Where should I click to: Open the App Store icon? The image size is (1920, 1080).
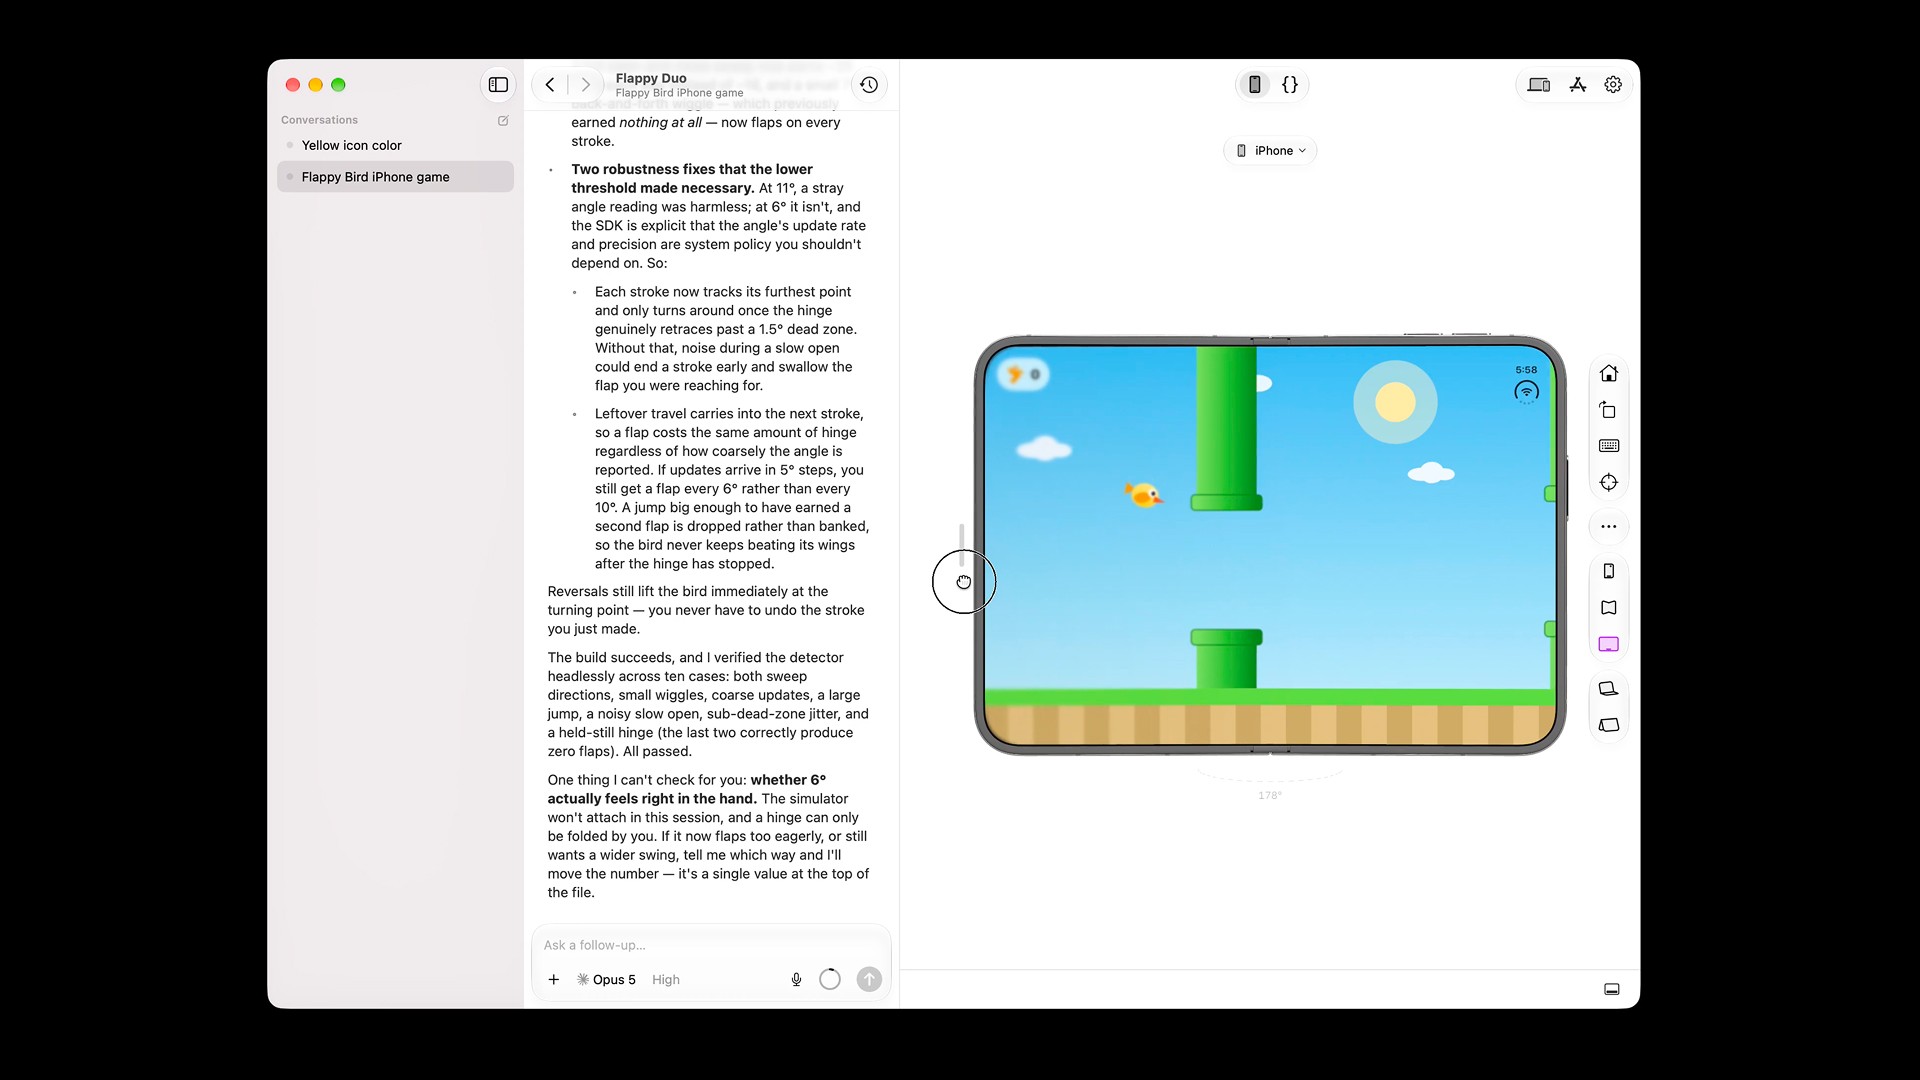[1578, 85]
